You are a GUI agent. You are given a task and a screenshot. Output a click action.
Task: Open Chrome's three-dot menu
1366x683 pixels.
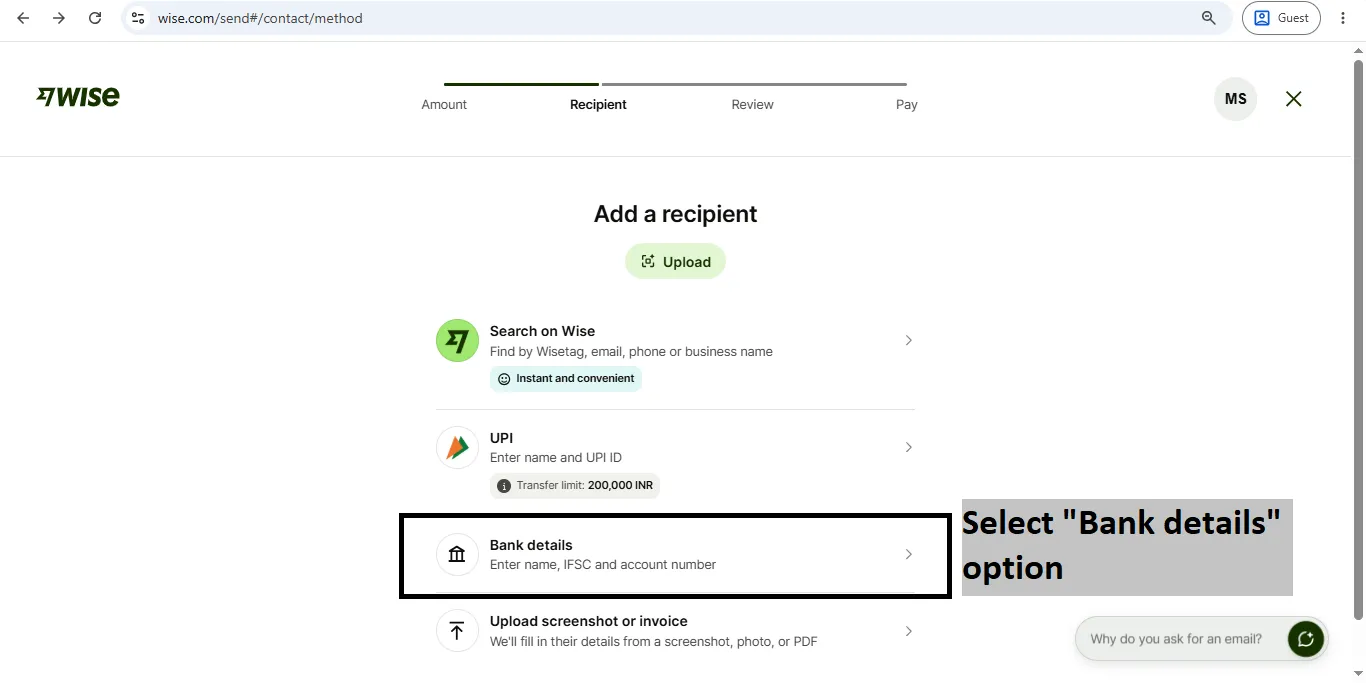(1343, 18)
